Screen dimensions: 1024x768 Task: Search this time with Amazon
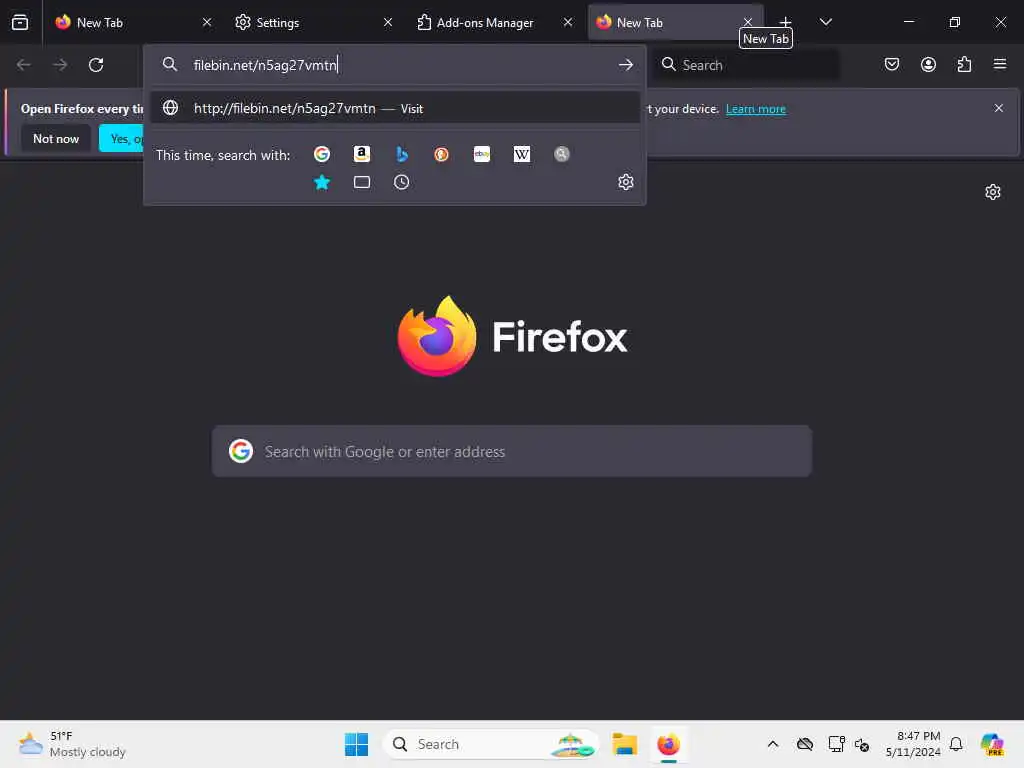pyautogui.click(x=362, y=154)
